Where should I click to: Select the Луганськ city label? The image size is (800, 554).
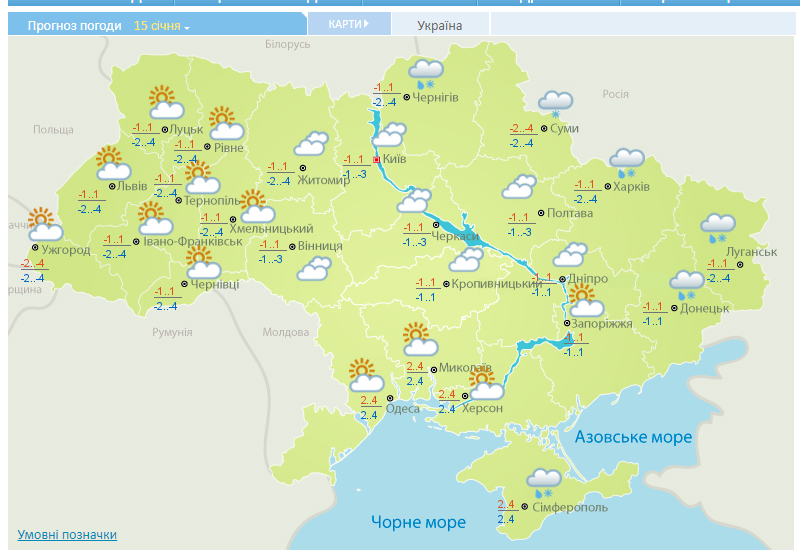pos(752,251)
